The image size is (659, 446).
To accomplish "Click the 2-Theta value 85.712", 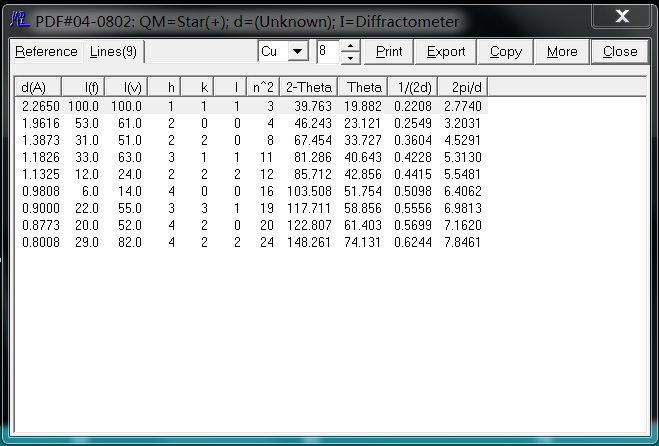I will (x=313, y=174).
